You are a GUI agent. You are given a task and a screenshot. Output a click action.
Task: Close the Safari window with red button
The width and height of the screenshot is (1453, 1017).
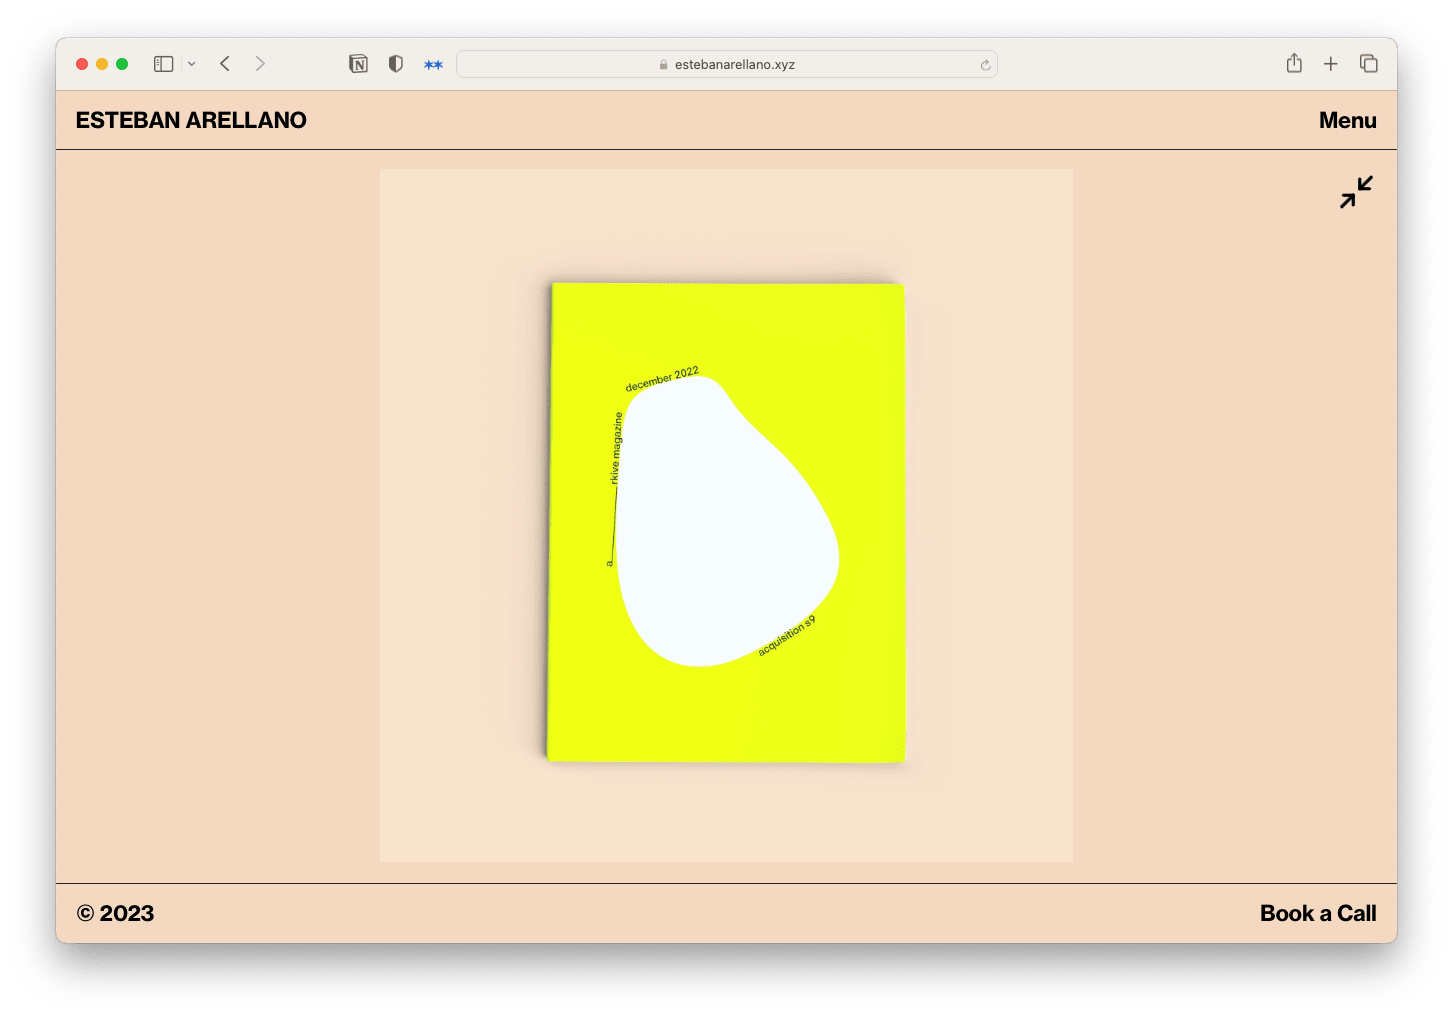(82, 64)
